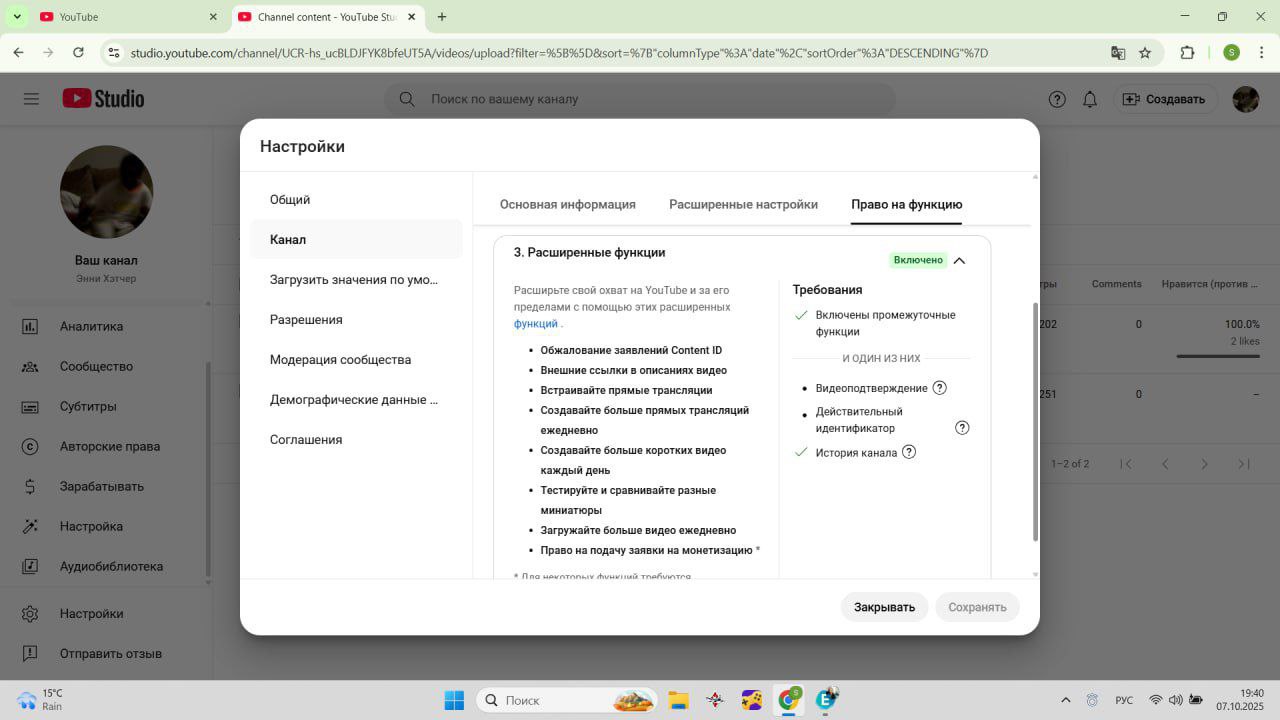Click the checkmark beside История канала
This screenshot has height=720, width=1280.
tap(801, 452)
